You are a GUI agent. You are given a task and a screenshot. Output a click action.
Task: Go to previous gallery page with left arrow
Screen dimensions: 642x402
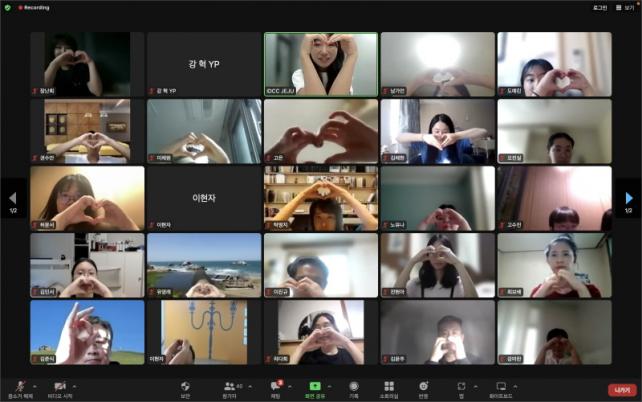12,198
